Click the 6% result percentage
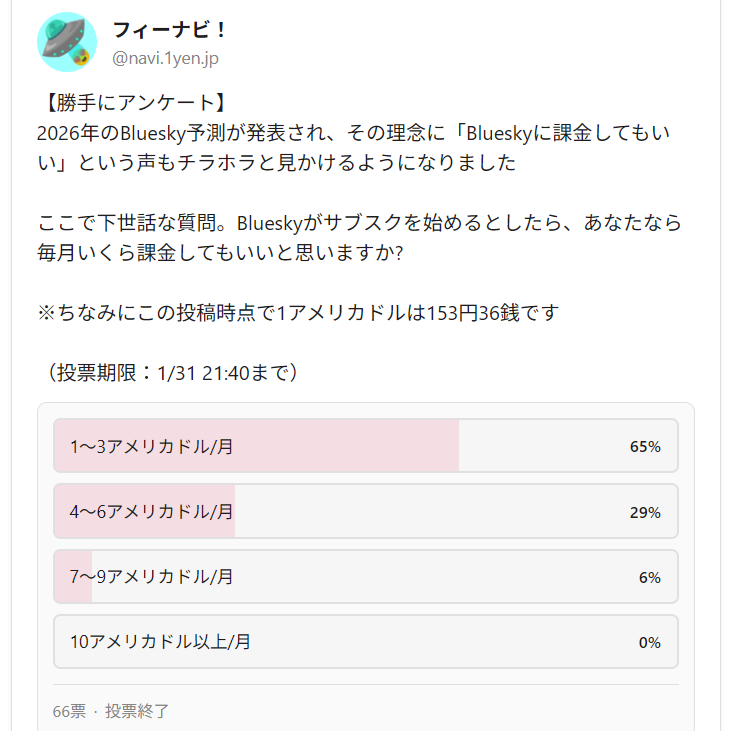This screenshot has width=731, height=731. 649,577
